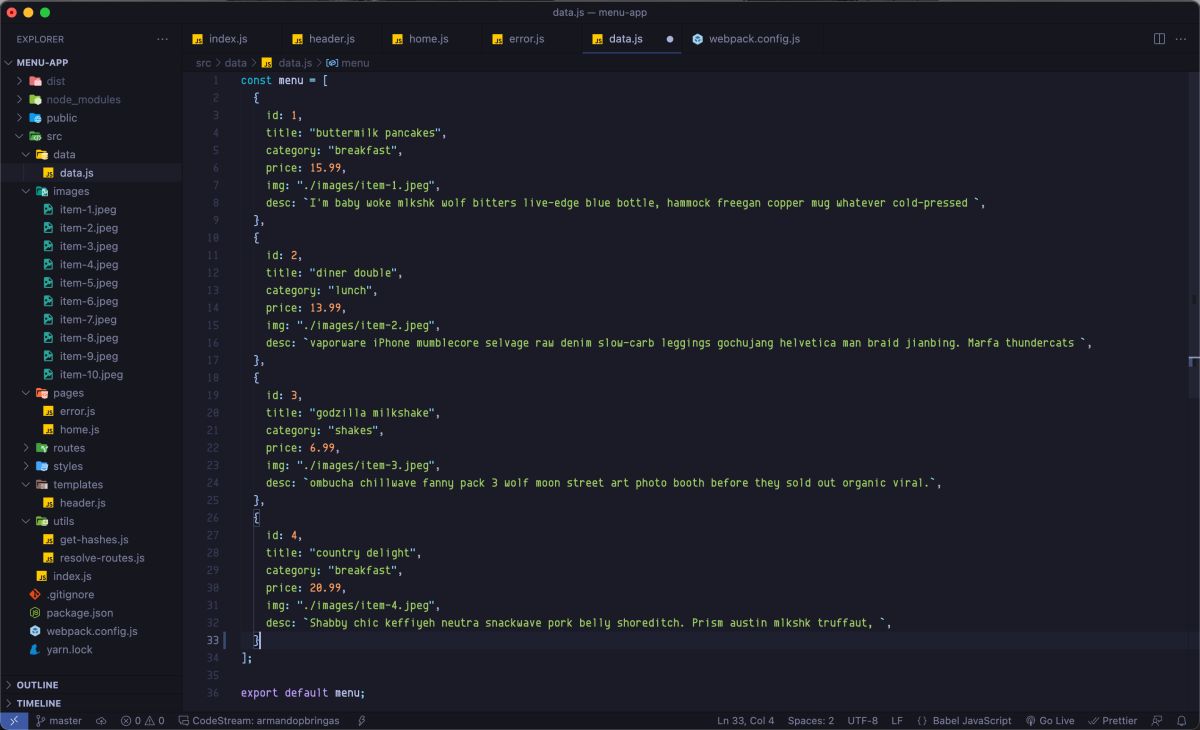Expand the OUTLINE section
1200x730 pixels.
tap(91, 685)
